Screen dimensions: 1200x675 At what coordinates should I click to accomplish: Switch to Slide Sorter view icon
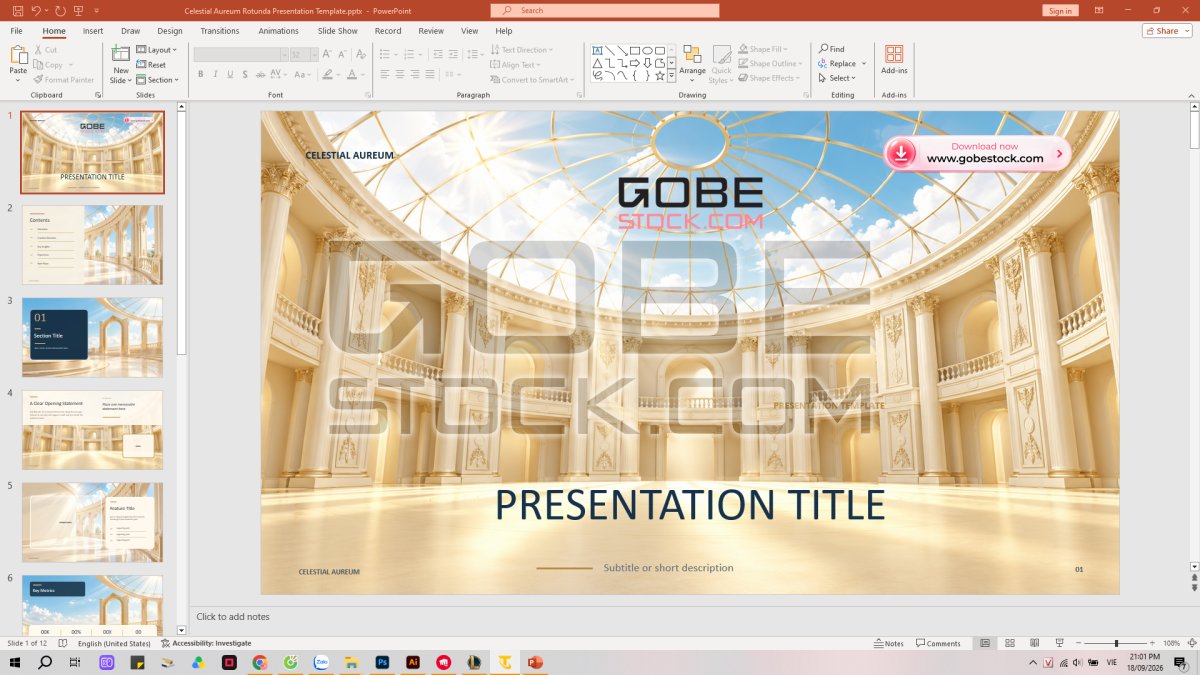coord(1009,643)
